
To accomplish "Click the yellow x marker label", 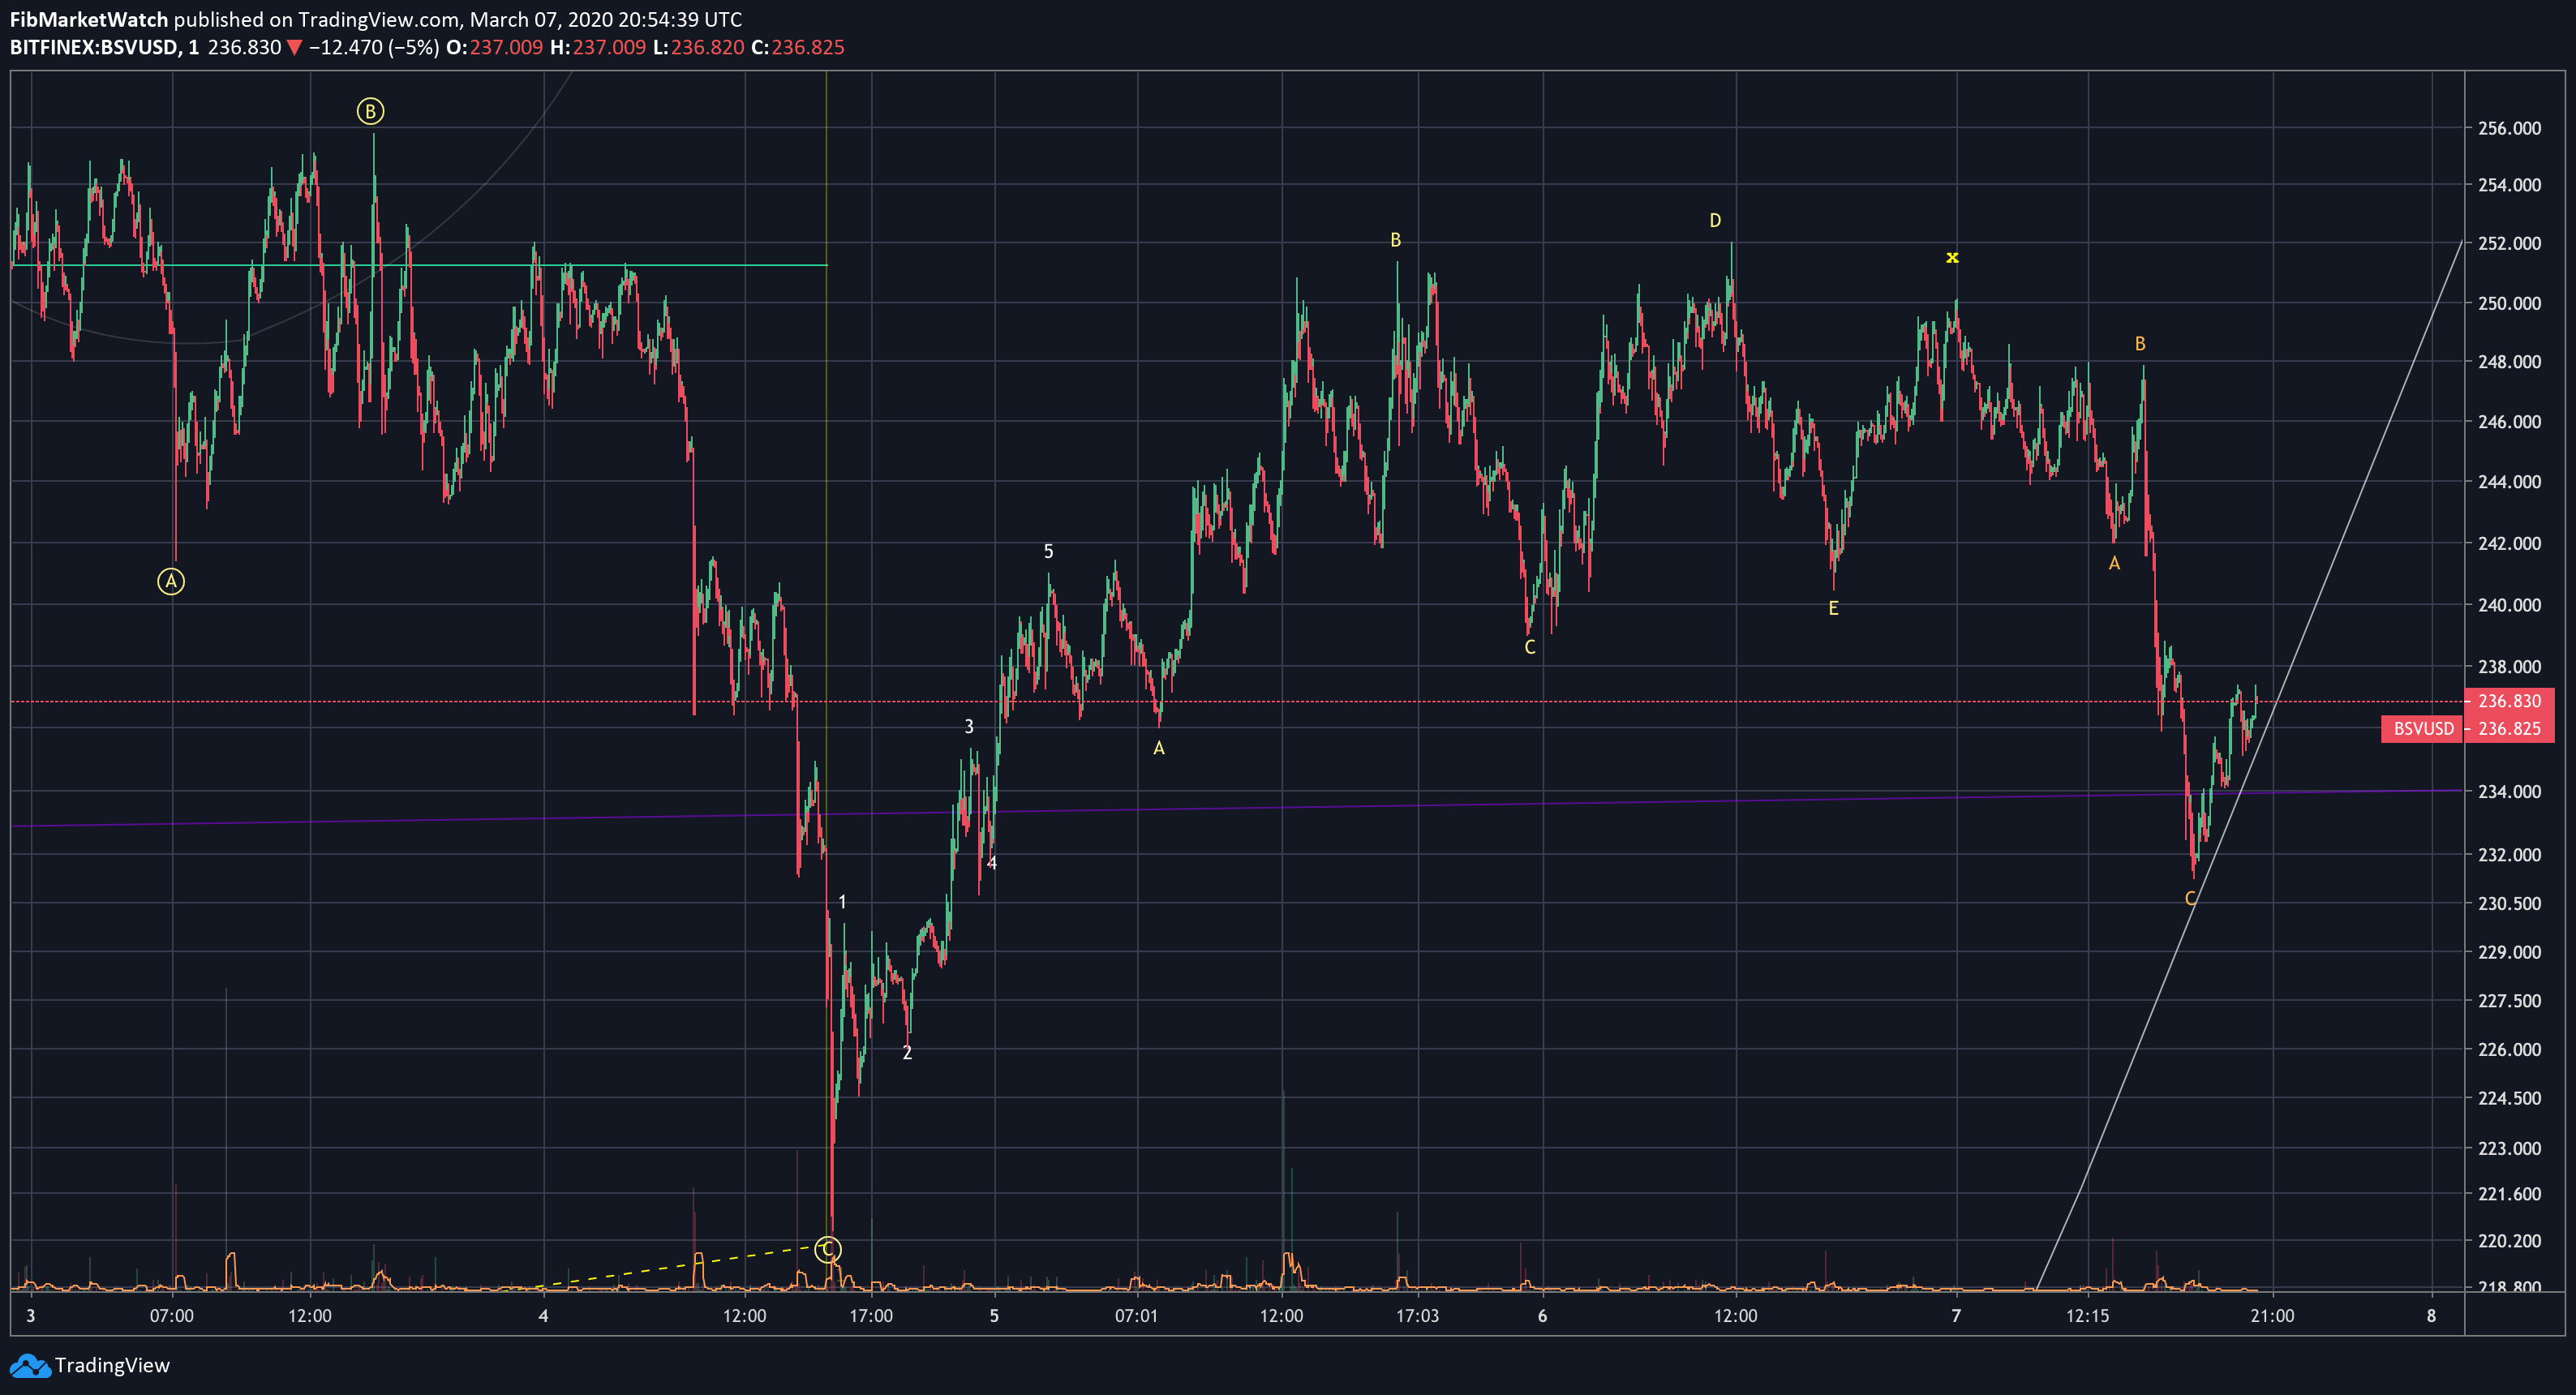I will click(1952, 257).
